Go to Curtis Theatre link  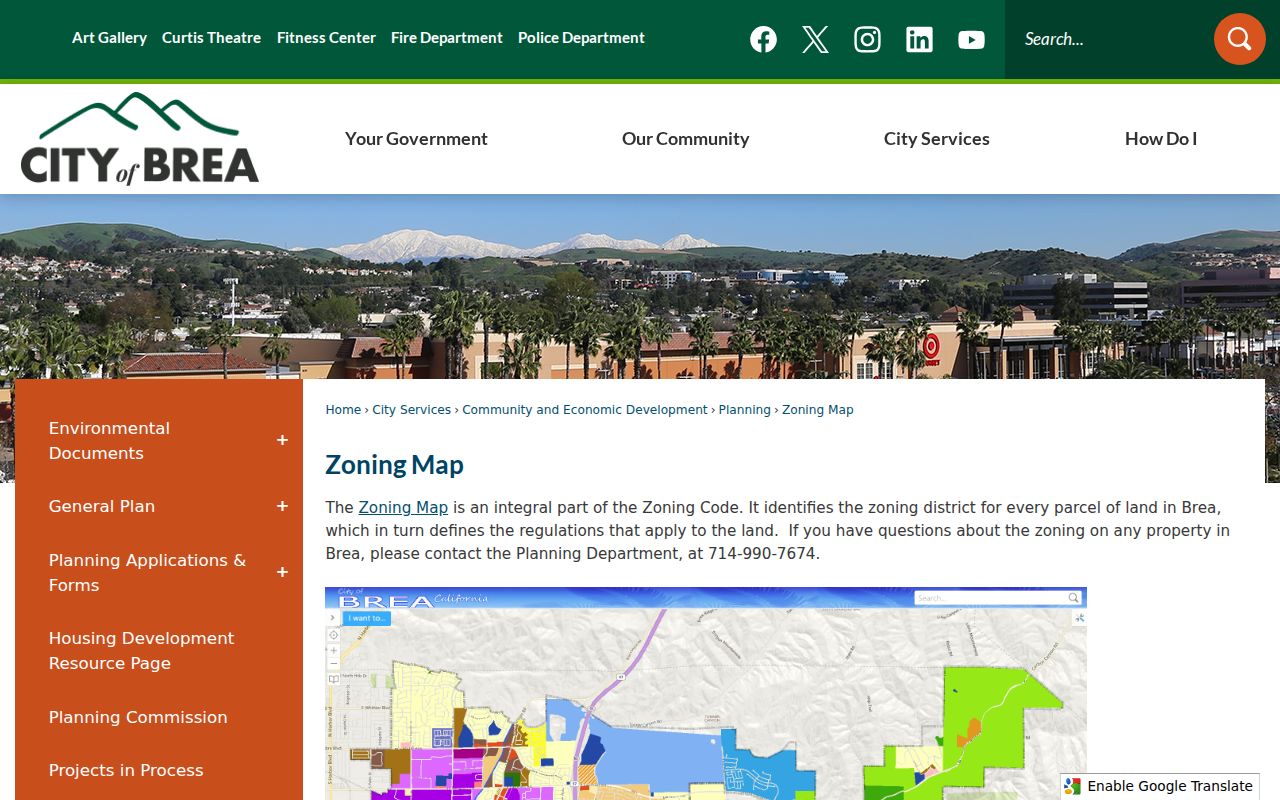tap(211, 38)
